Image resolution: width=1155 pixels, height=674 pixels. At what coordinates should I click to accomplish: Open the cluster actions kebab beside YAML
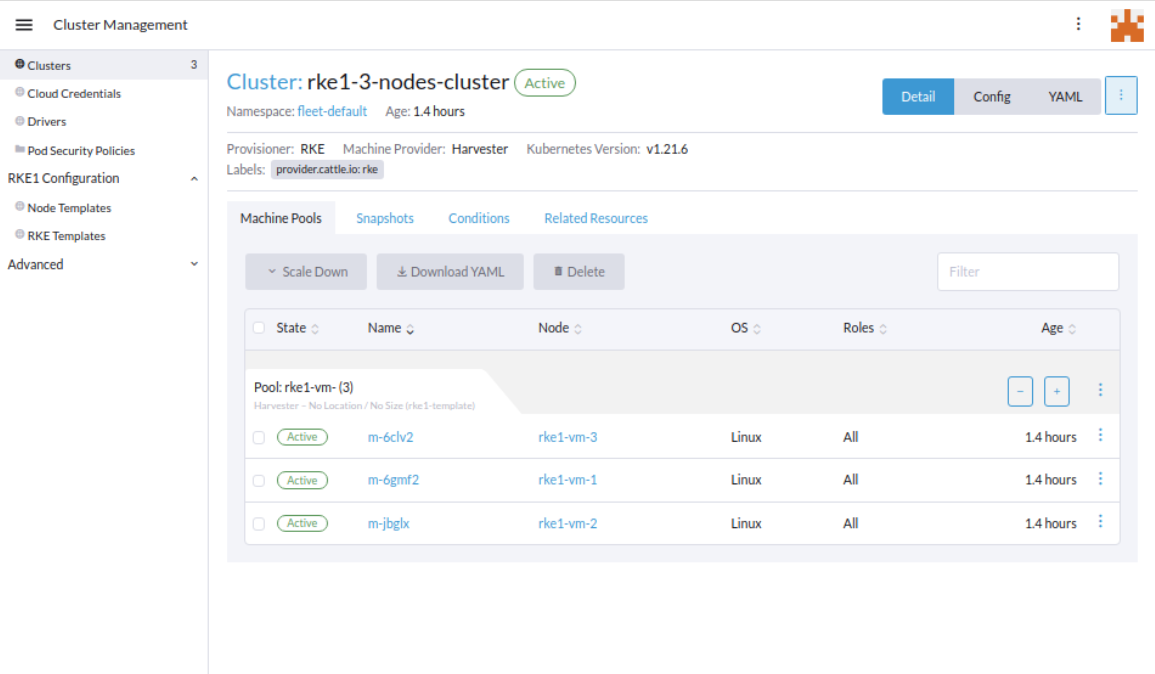click(1121, 95)
